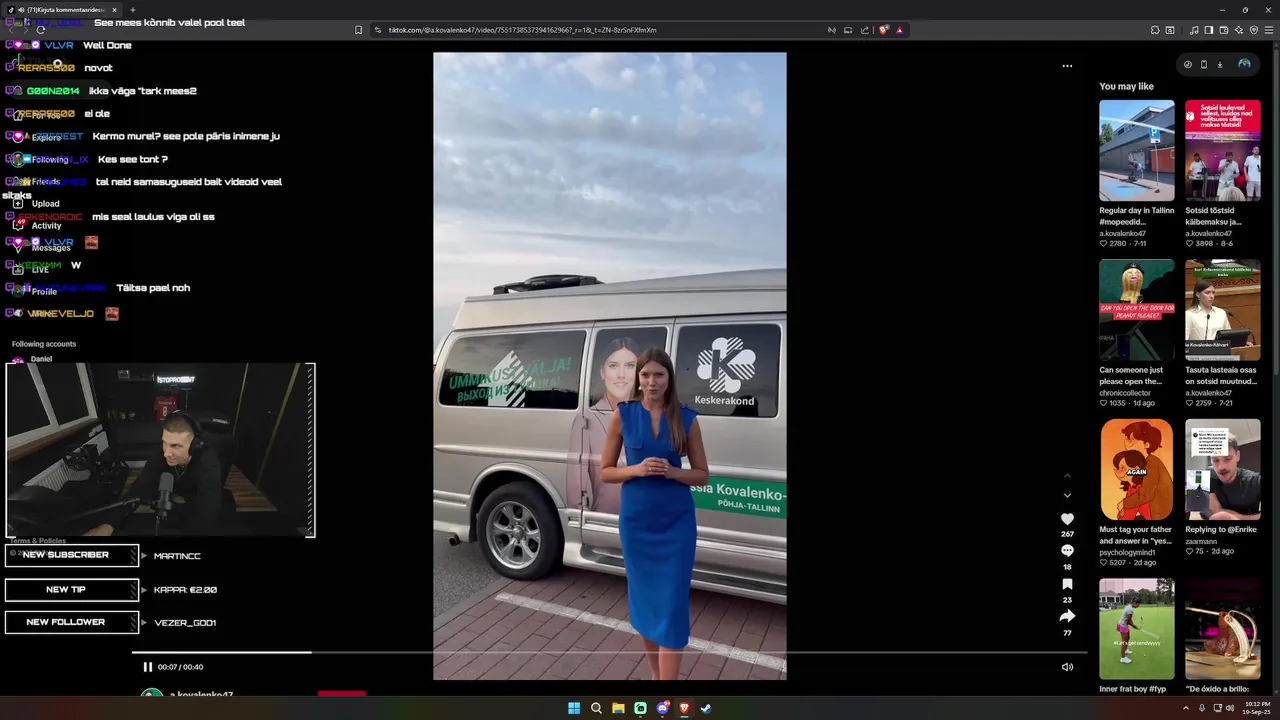Open Activity in the TikTok sidebar
This screenshot has height=720, width=1280.
(x=46, y=225)
